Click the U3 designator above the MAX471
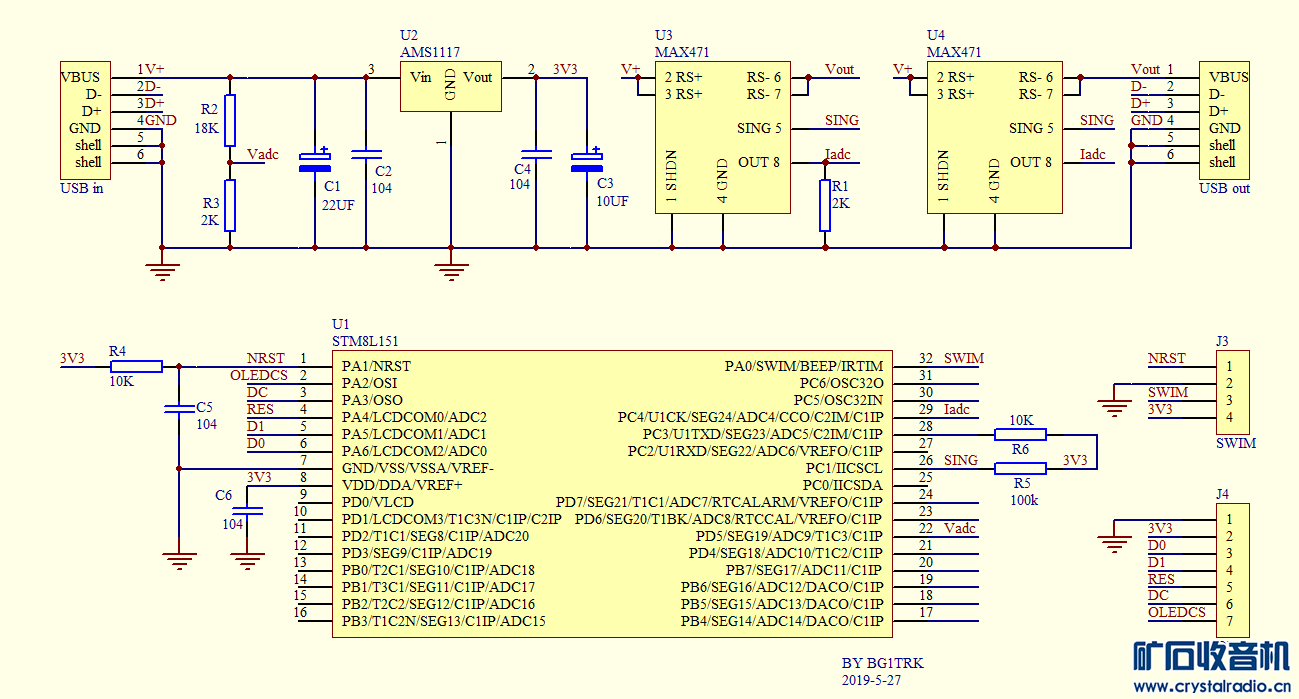 pyautogui.click(x=664, y=35)
